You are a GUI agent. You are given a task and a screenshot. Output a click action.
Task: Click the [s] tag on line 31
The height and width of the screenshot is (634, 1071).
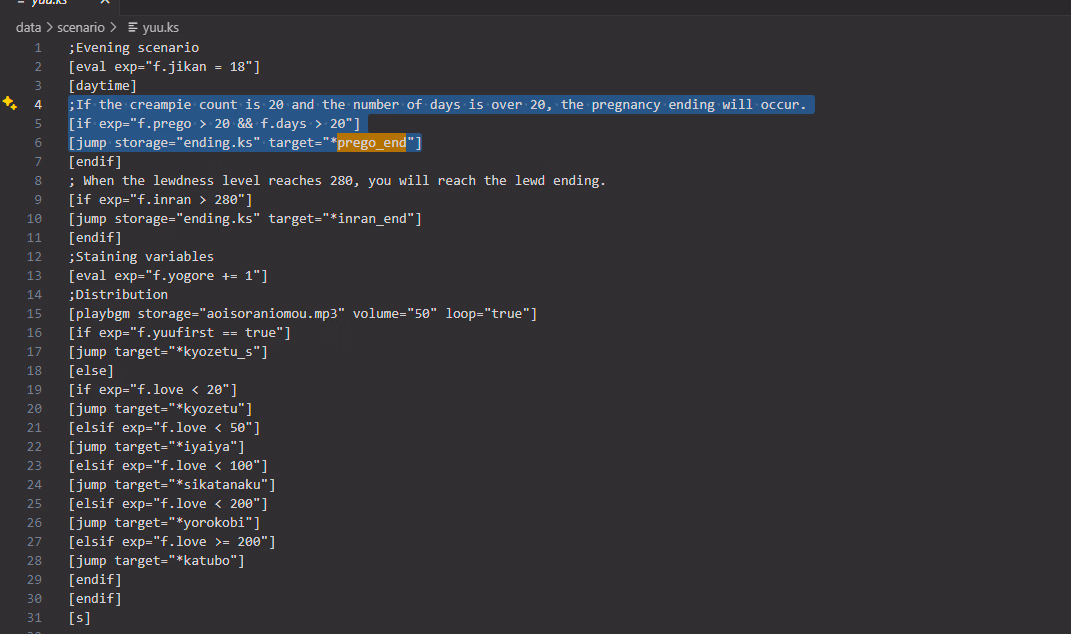[x=79, y=618]
